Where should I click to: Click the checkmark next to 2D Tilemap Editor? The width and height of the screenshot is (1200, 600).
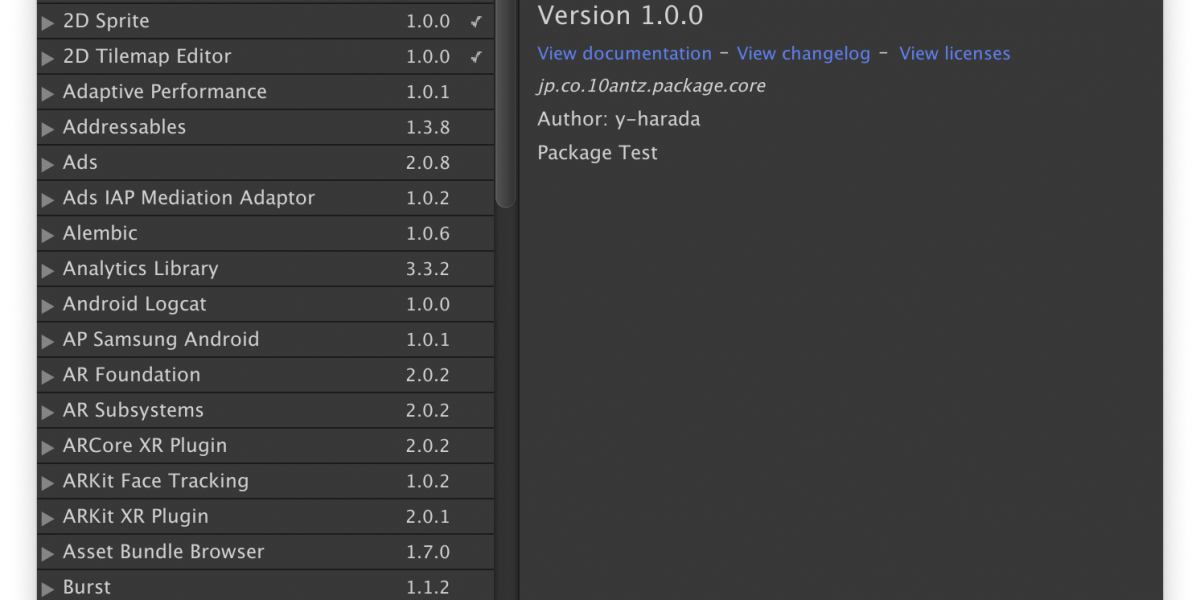pos(476,57)
